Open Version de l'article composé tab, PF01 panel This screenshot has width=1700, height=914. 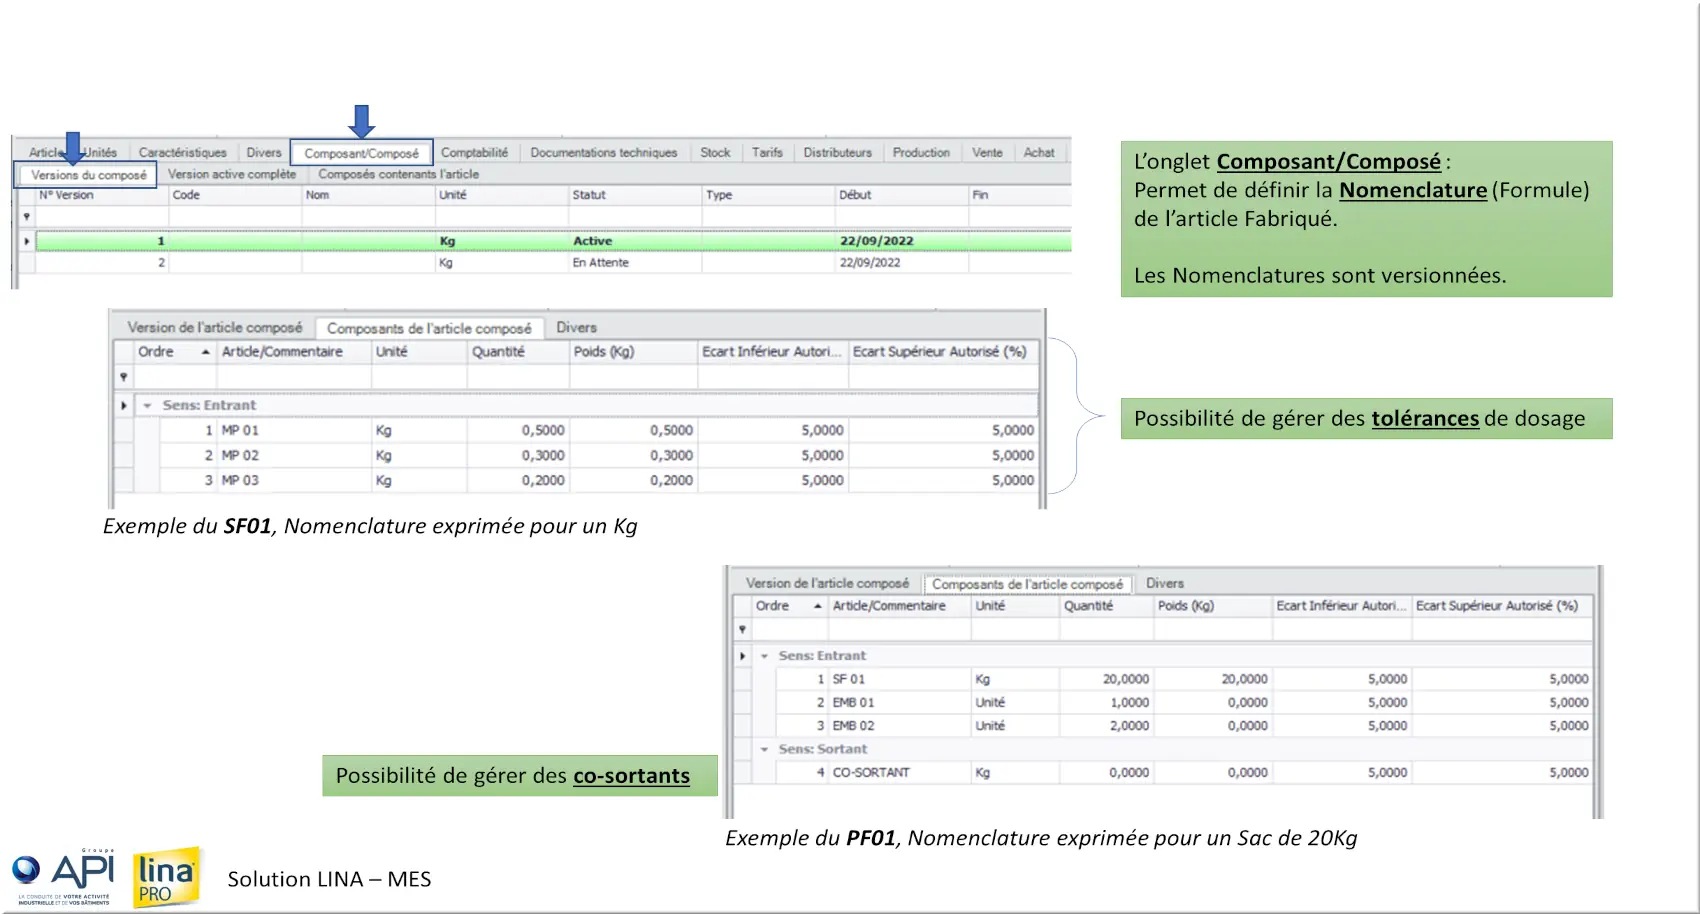click(828, 583)
